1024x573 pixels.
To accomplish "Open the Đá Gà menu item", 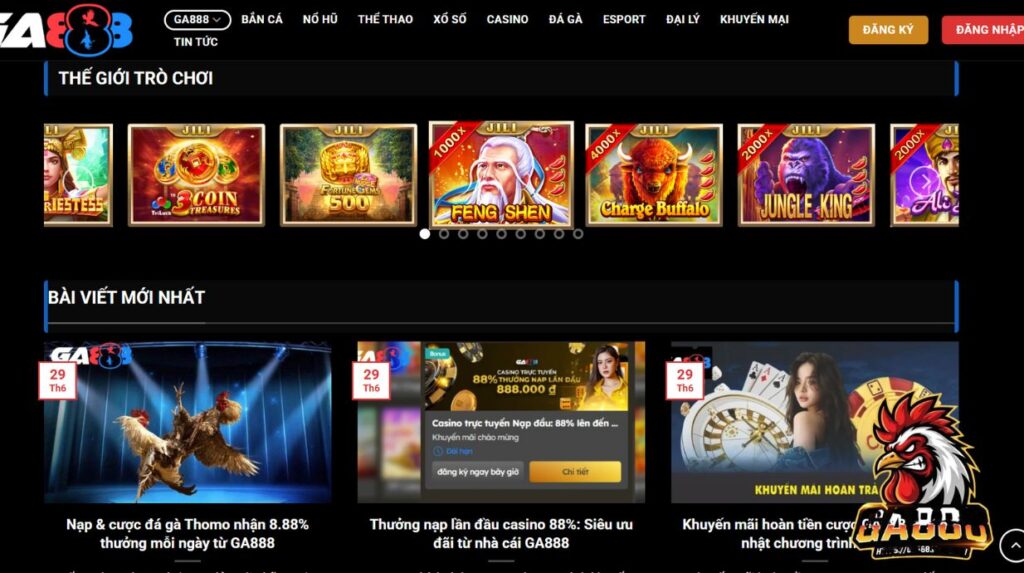I will pyautogui.click(x=566, y=20).
